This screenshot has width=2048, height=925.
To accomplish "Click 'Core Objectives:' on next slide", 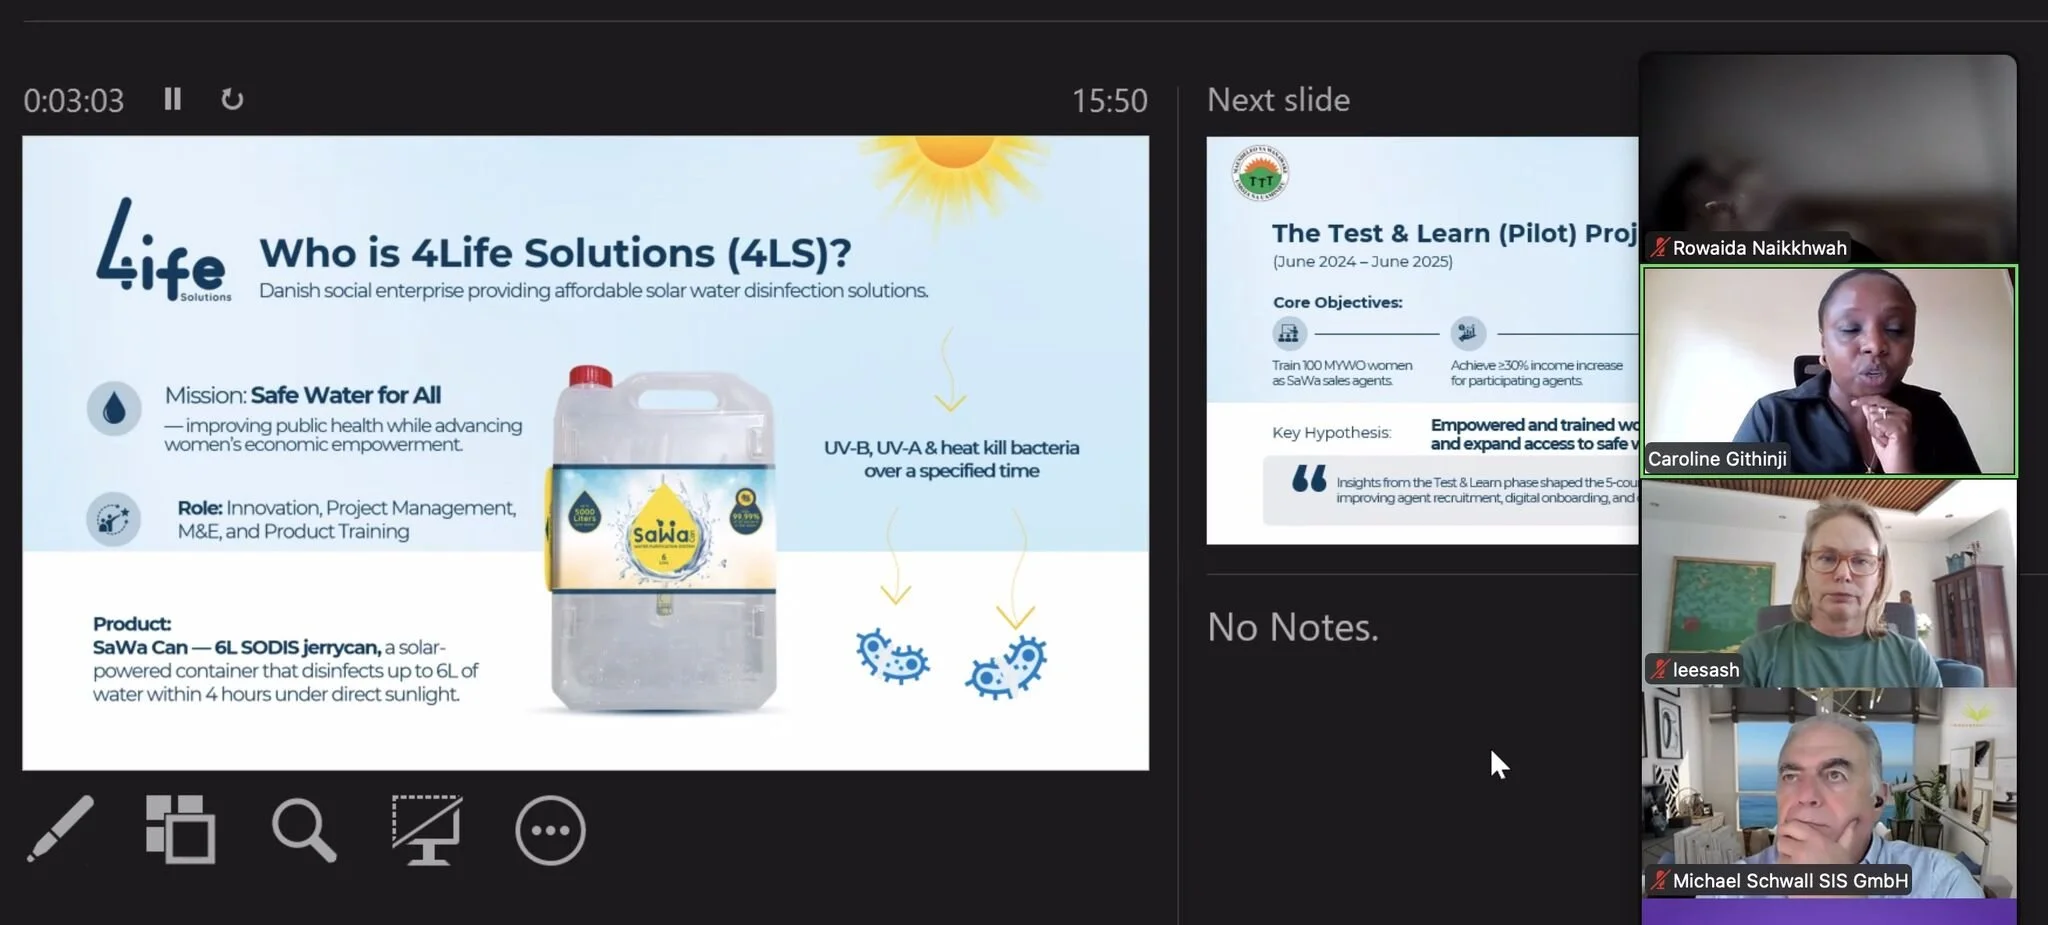I will point(1337,302).
